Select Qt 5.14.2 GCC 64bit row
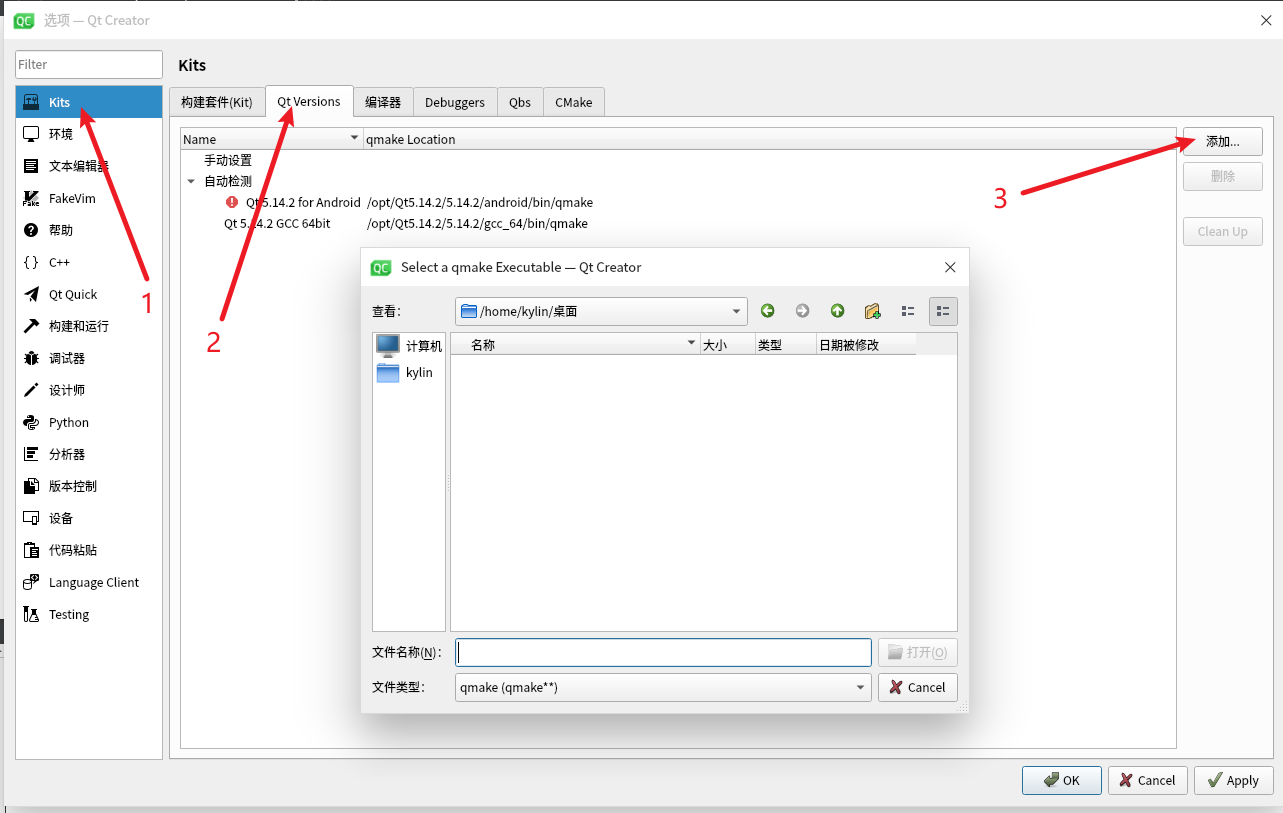Viewport: 1283px width, 813px height. click(x=678, y=223)
